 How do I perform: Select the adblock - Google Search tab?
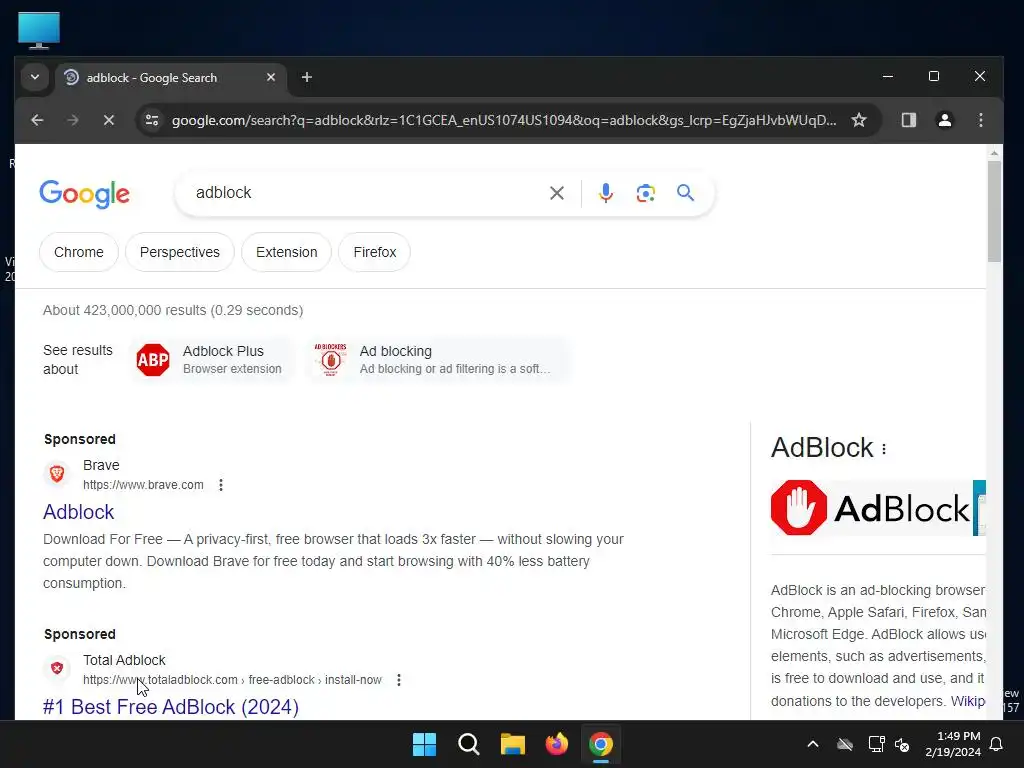[170, 78]
